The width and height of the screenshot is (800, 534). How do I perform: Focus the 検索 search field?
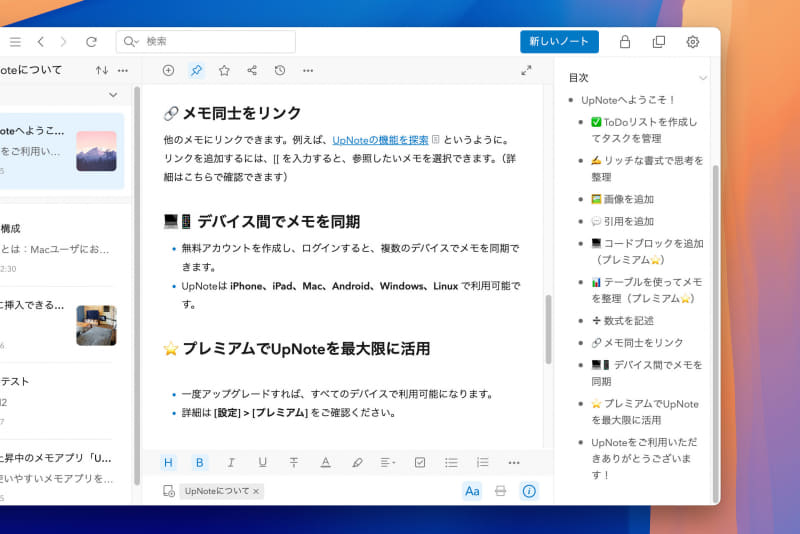coord(206,41)
